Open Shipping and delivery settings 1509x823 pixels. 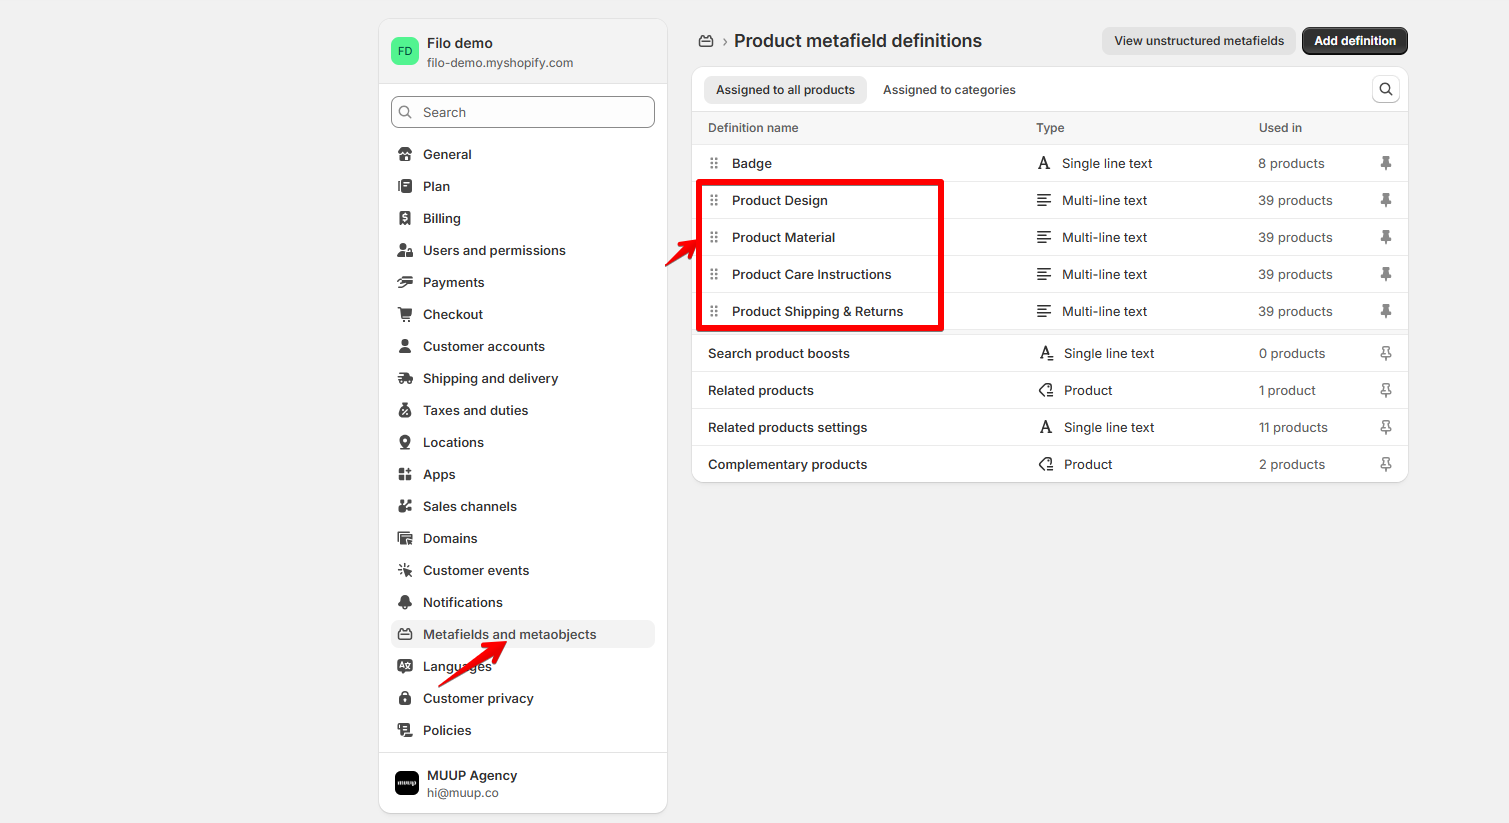(490, 378)
